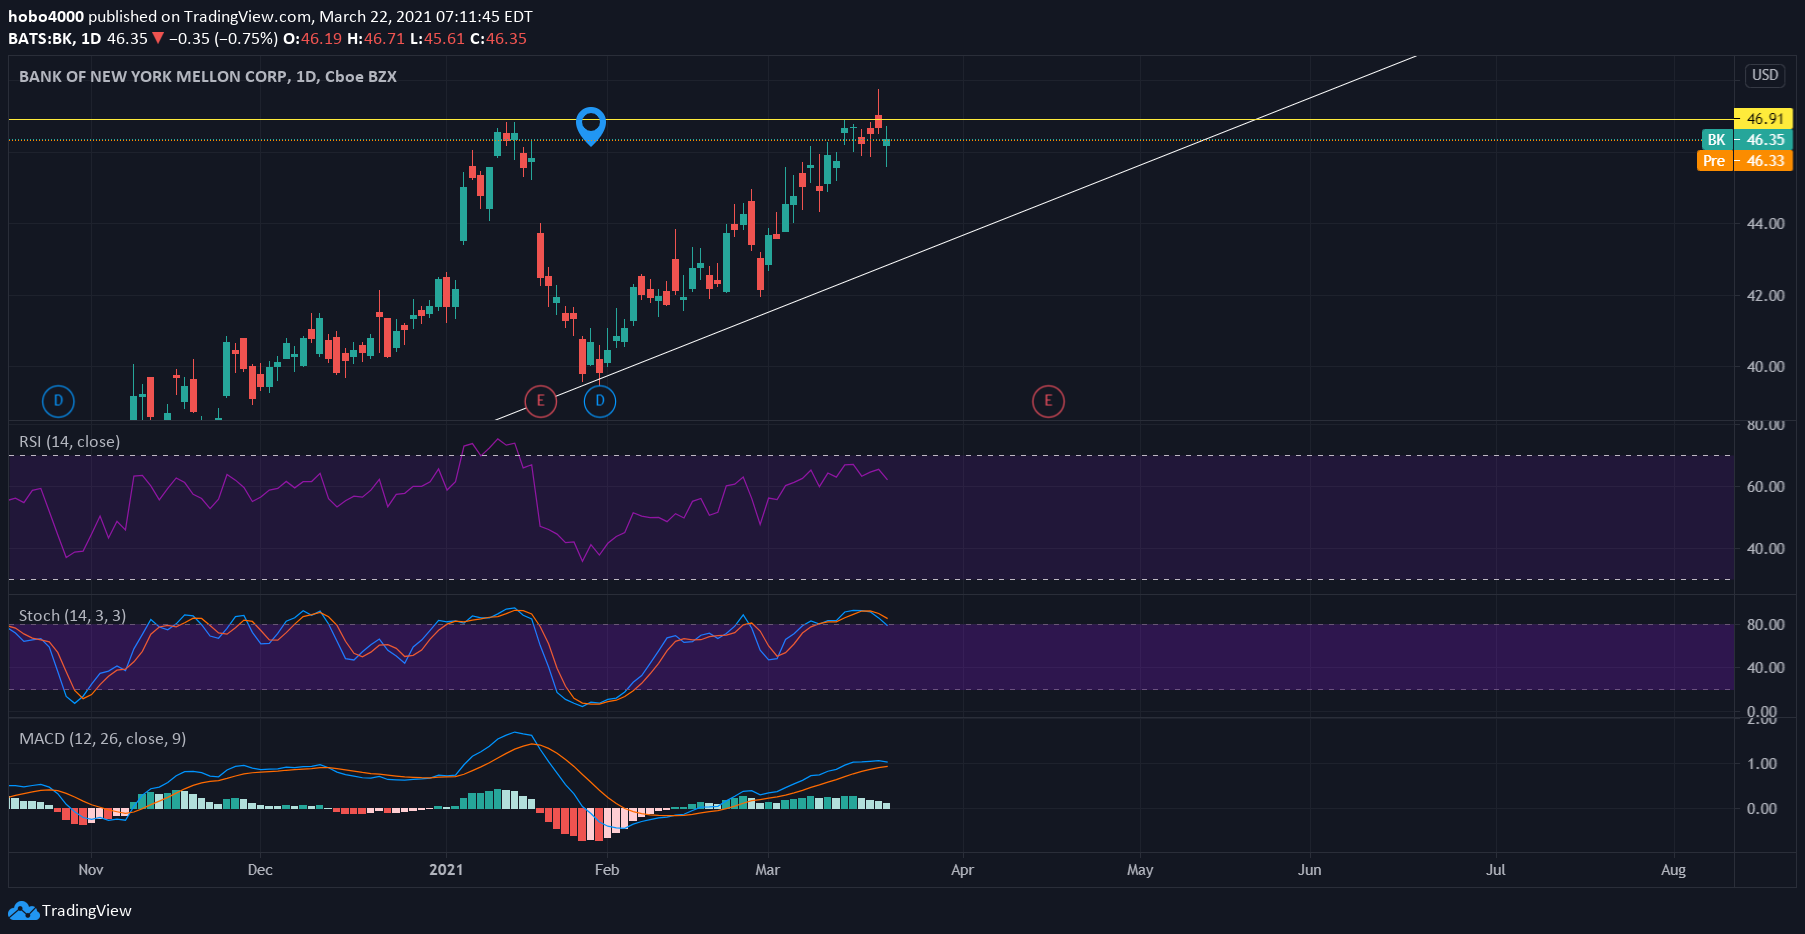Click the Aug label on time axis
This screenshot has width=1805, height=934.
1673,870
